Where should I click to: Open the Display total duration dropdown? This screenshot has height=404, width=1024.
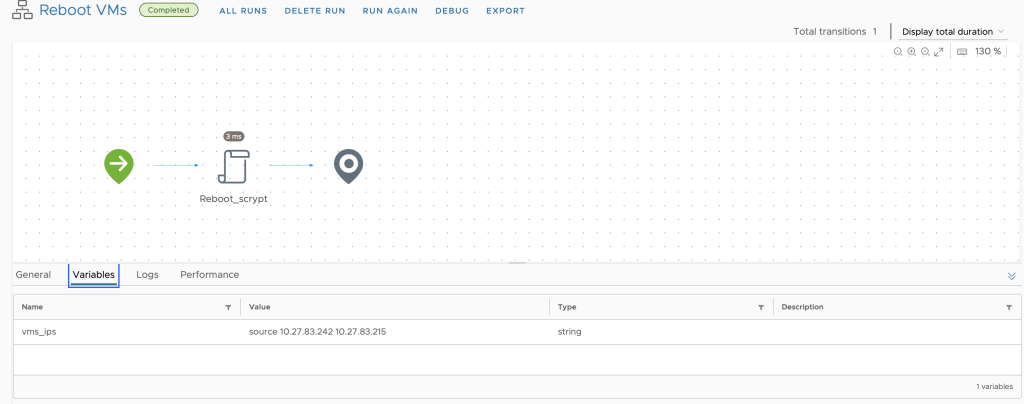coord(952,31)
